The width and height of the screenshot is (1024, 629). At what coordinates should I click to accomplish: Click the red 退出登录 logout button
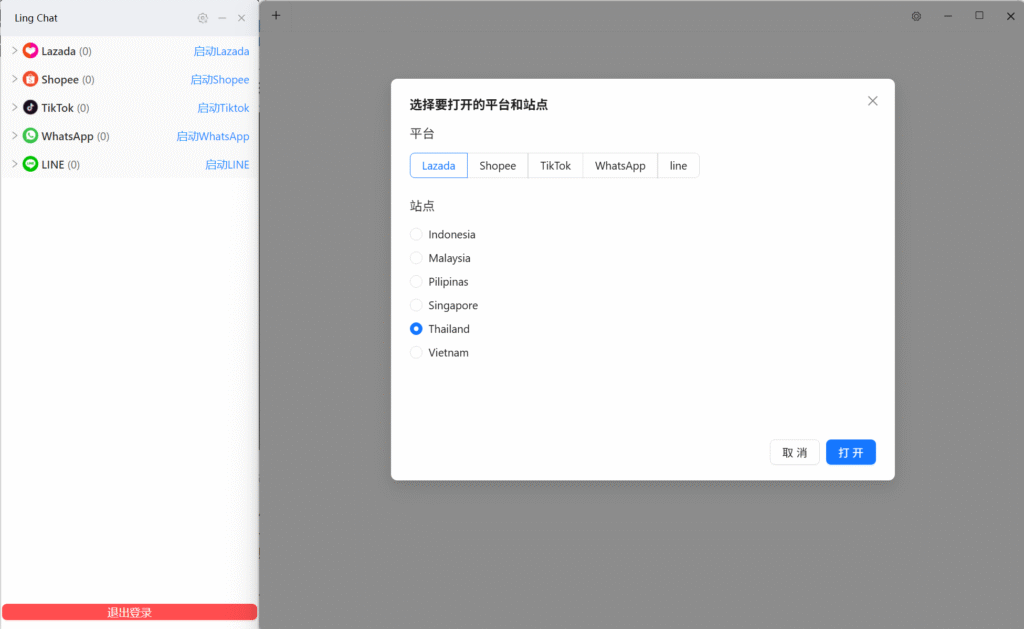(129, 612)
